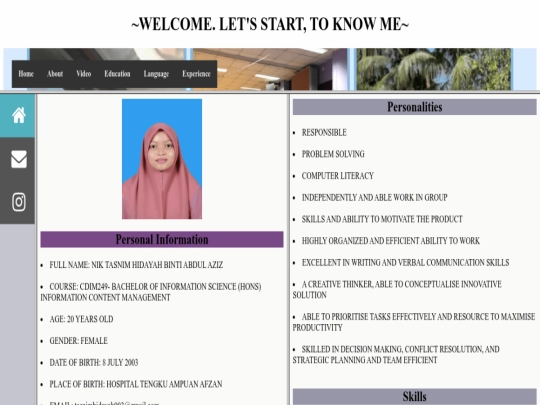Open the email envelope sidebar icon

point(19,159)
